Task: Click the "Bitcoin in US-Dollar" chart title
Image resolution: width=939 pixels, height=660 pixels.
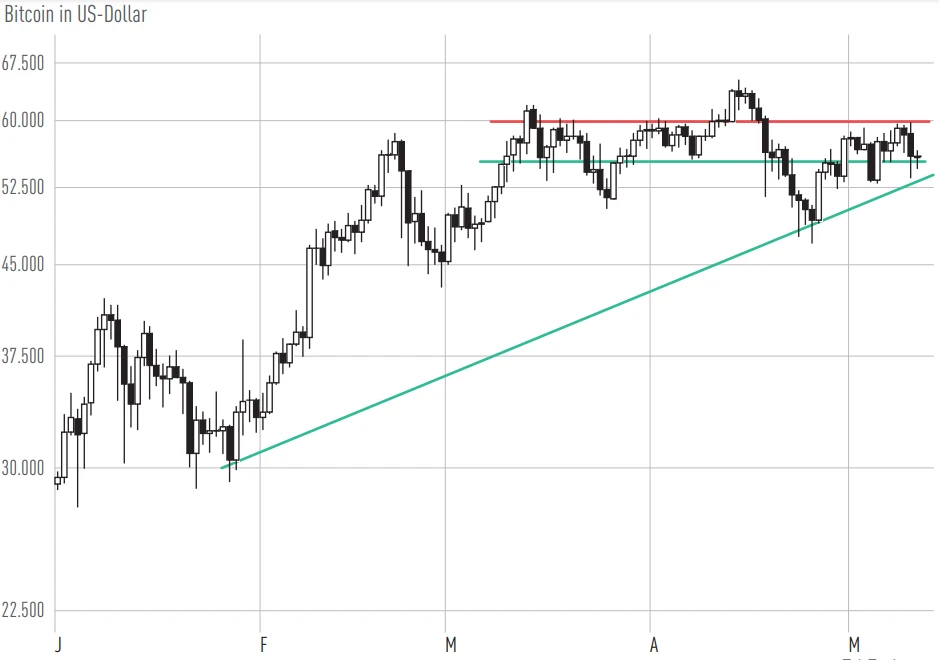Action: 76,14
